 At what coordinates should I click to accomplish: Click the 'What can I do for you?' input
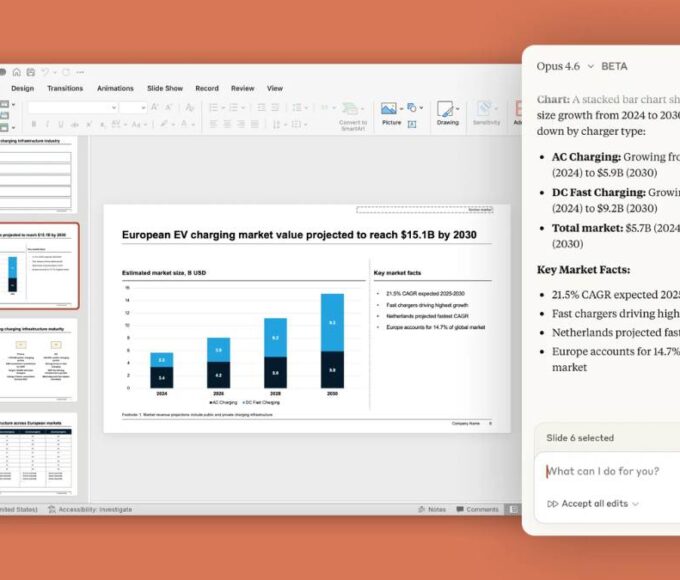click(x=607, y=472)
